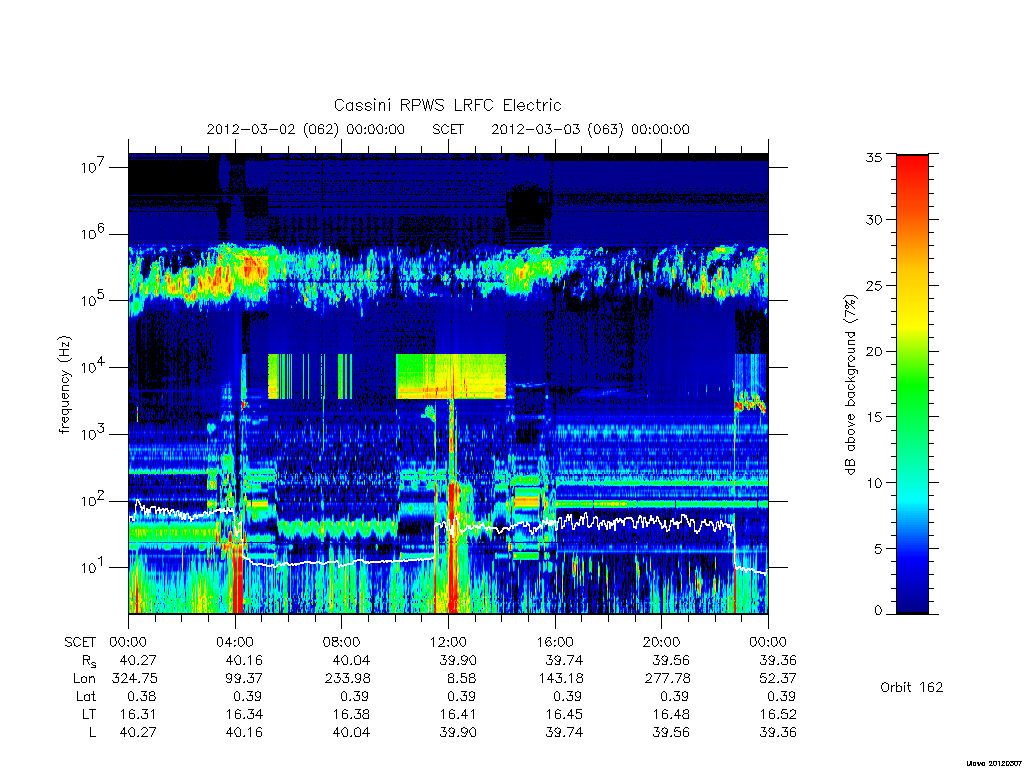Click the 10^6 frequency tick label

93,233
